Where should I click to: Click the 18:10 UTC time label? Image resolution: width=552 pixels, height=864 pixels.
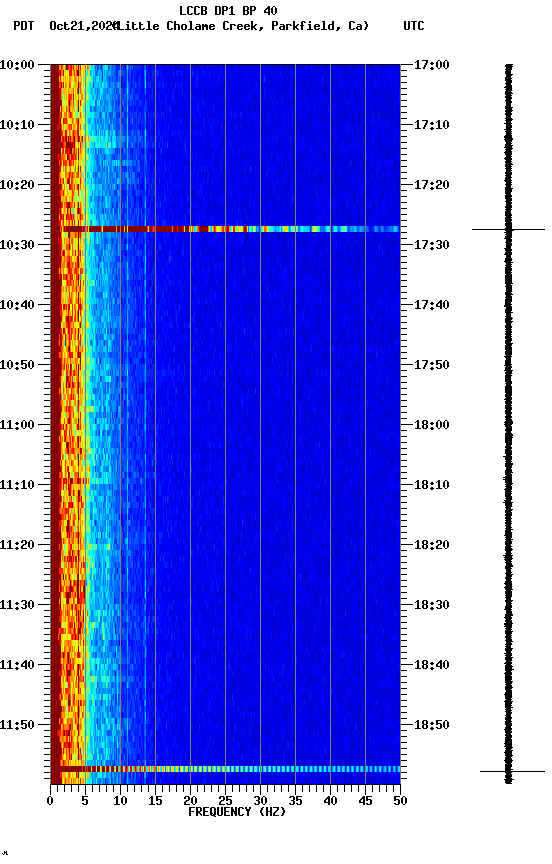[x=431, y=485]
